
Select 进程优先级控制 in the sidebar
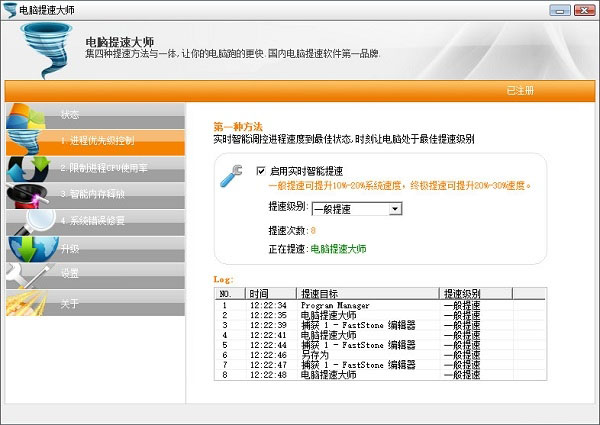point(95,142)
